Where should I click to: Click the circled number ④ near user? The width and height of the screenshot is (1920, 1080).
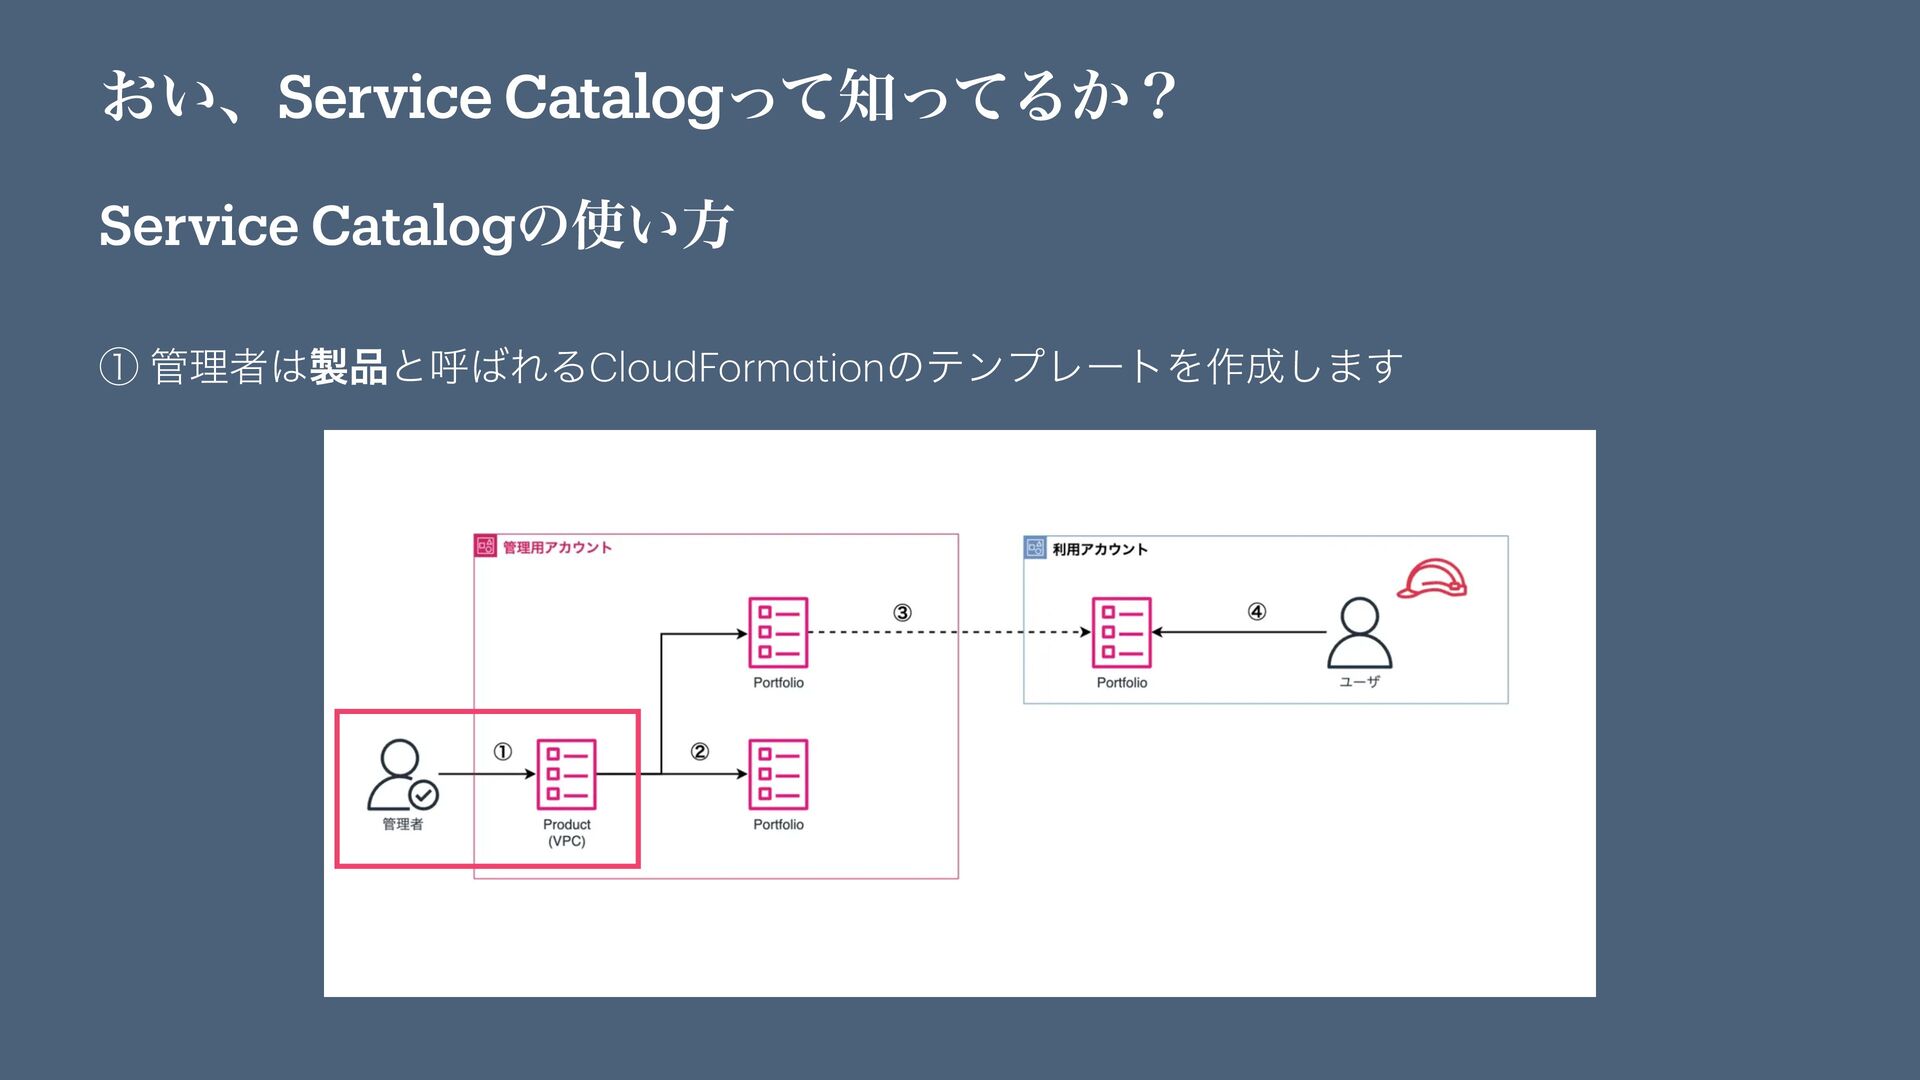click(1257, 611)
